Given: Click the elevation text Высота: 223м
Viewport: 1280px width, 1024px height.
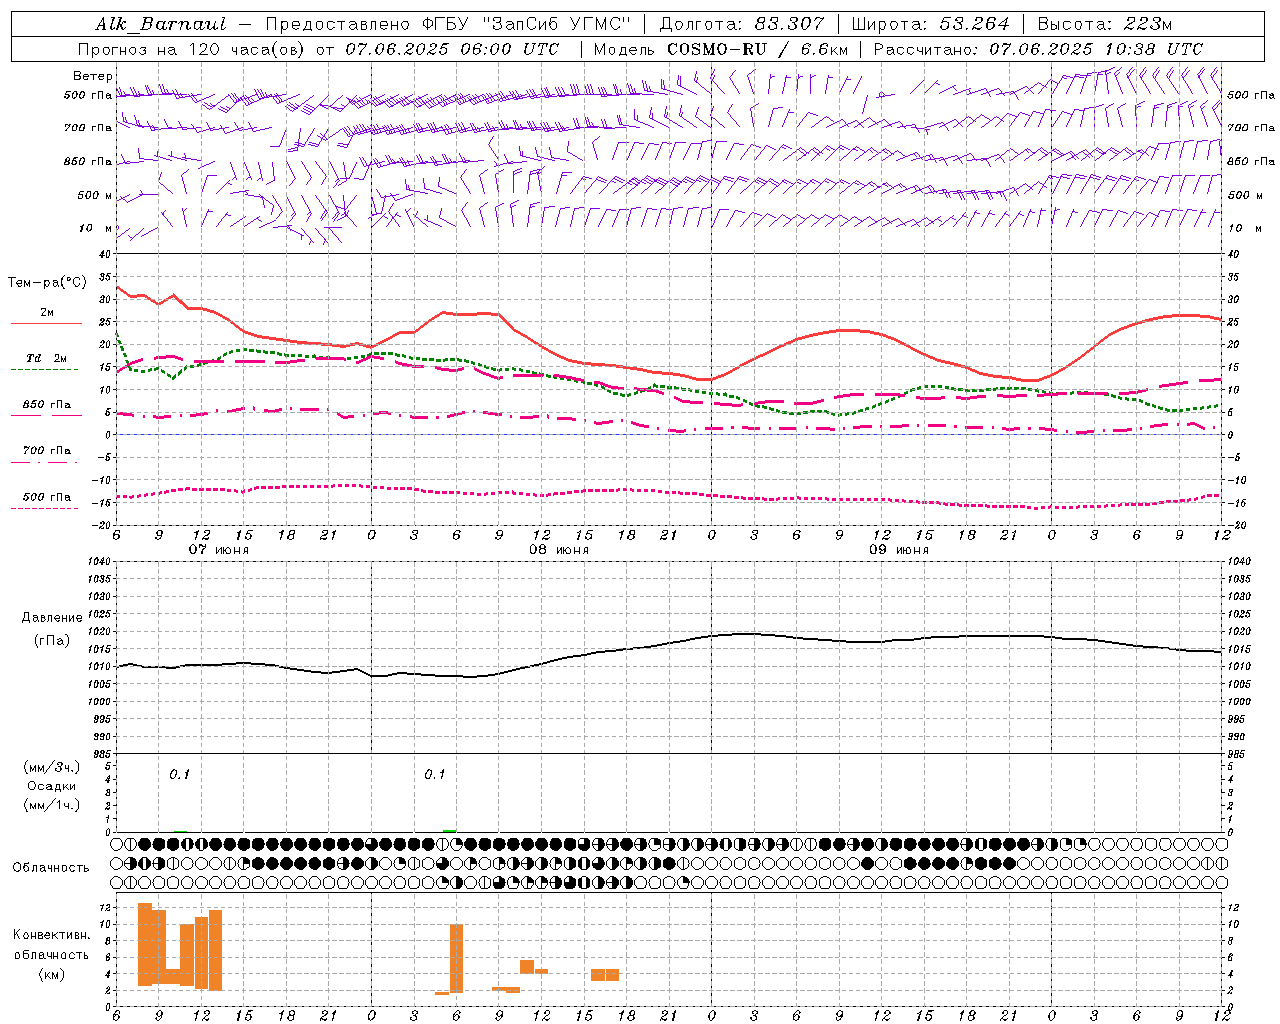Looking at the screenshot, I should pyautogui.click(x=1104, y=24).
